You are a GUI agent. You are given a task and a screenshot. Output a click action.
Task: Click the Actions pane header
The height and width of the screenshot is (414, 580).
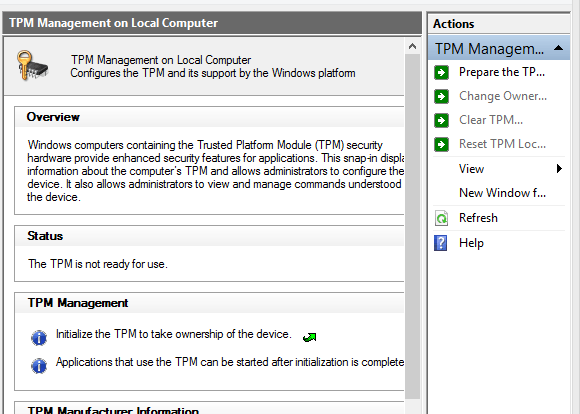499,24
